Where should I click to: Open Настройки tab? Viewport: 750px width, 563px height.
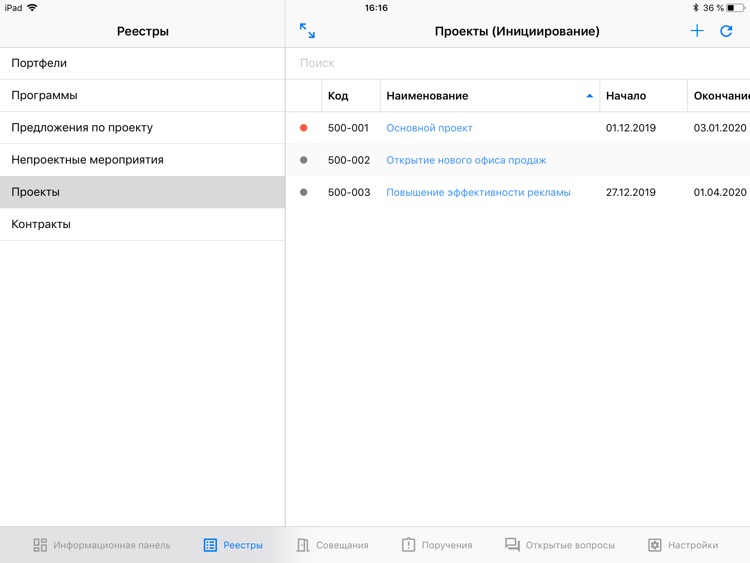683,545
